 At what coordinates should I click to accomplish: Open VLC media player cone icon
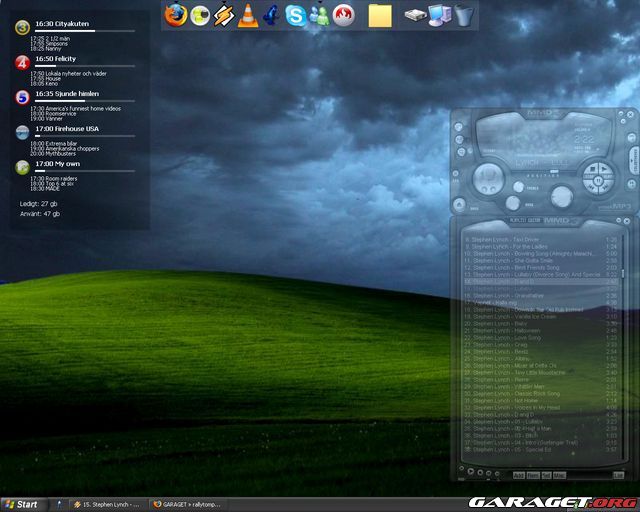pyautogui.click(x=248, y=14)
